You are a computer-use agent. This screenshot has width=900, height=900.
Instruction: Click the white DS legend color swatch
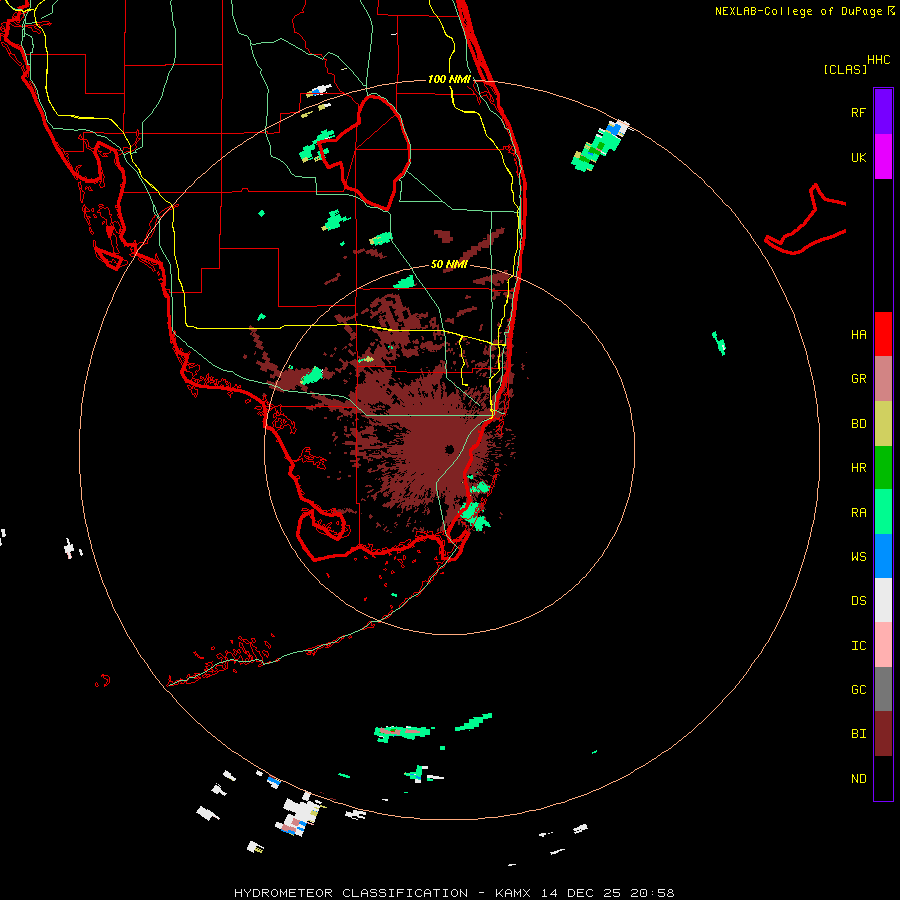click(883, 600)
